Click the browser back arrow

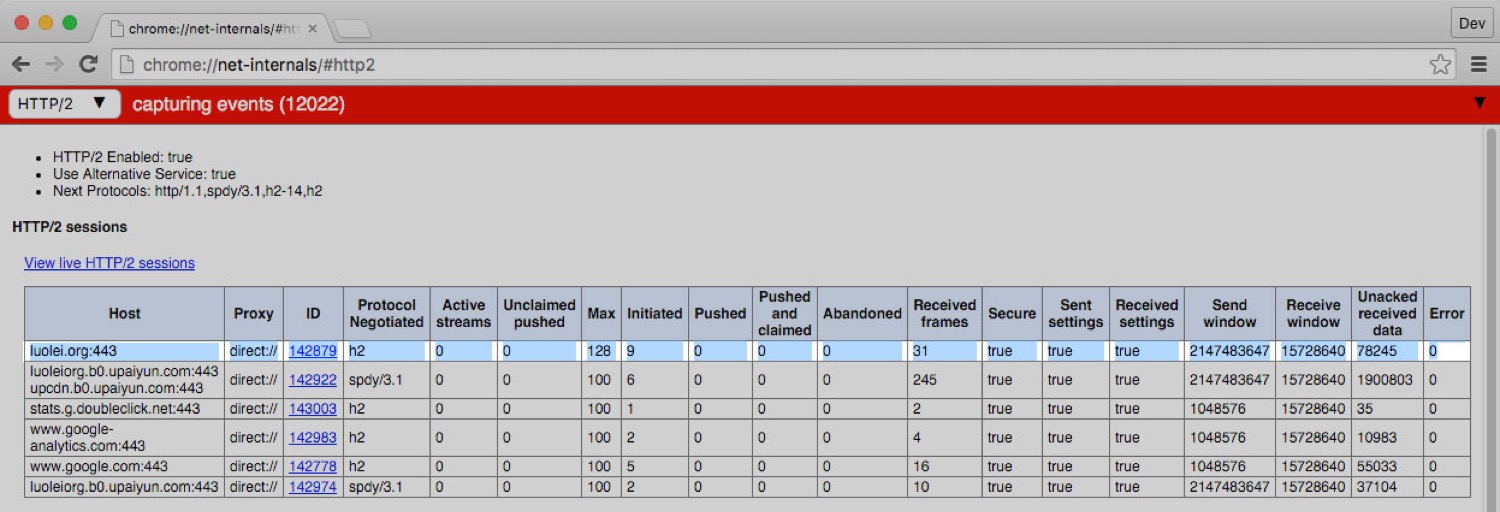[x=20, y=65]
